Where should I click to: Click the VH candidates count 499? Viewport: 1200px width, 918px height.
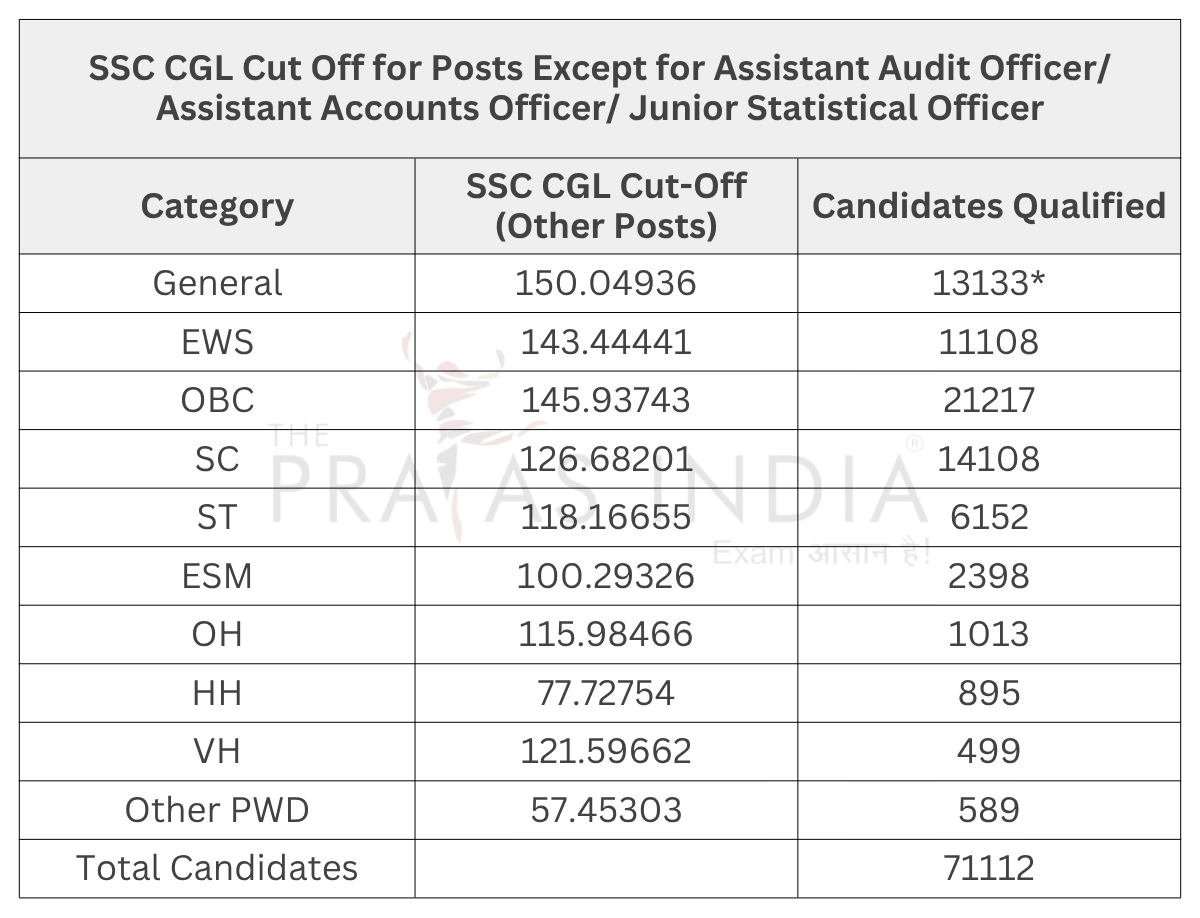pos(988,751)
